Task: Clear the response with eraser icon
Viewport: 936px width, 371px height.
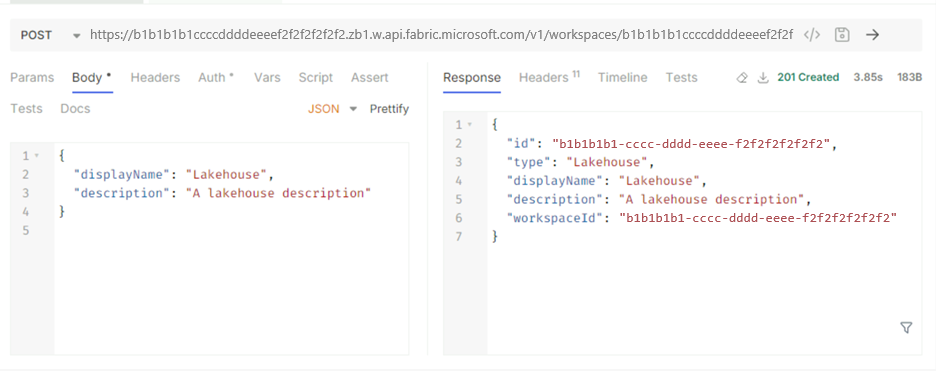Action: (742, 78)
